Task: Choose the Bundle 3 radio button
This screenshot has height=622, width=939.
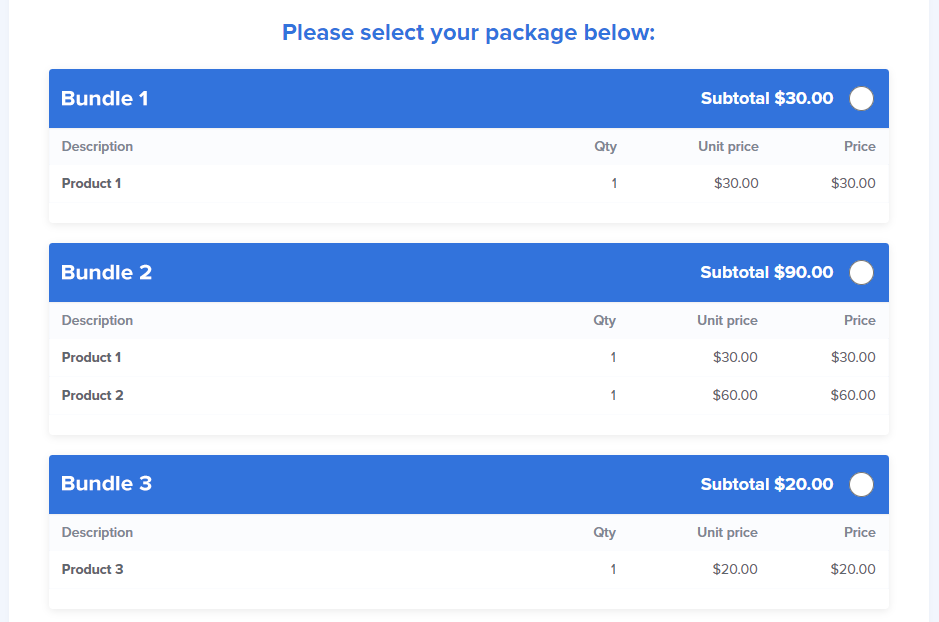Action: (861, 484)
